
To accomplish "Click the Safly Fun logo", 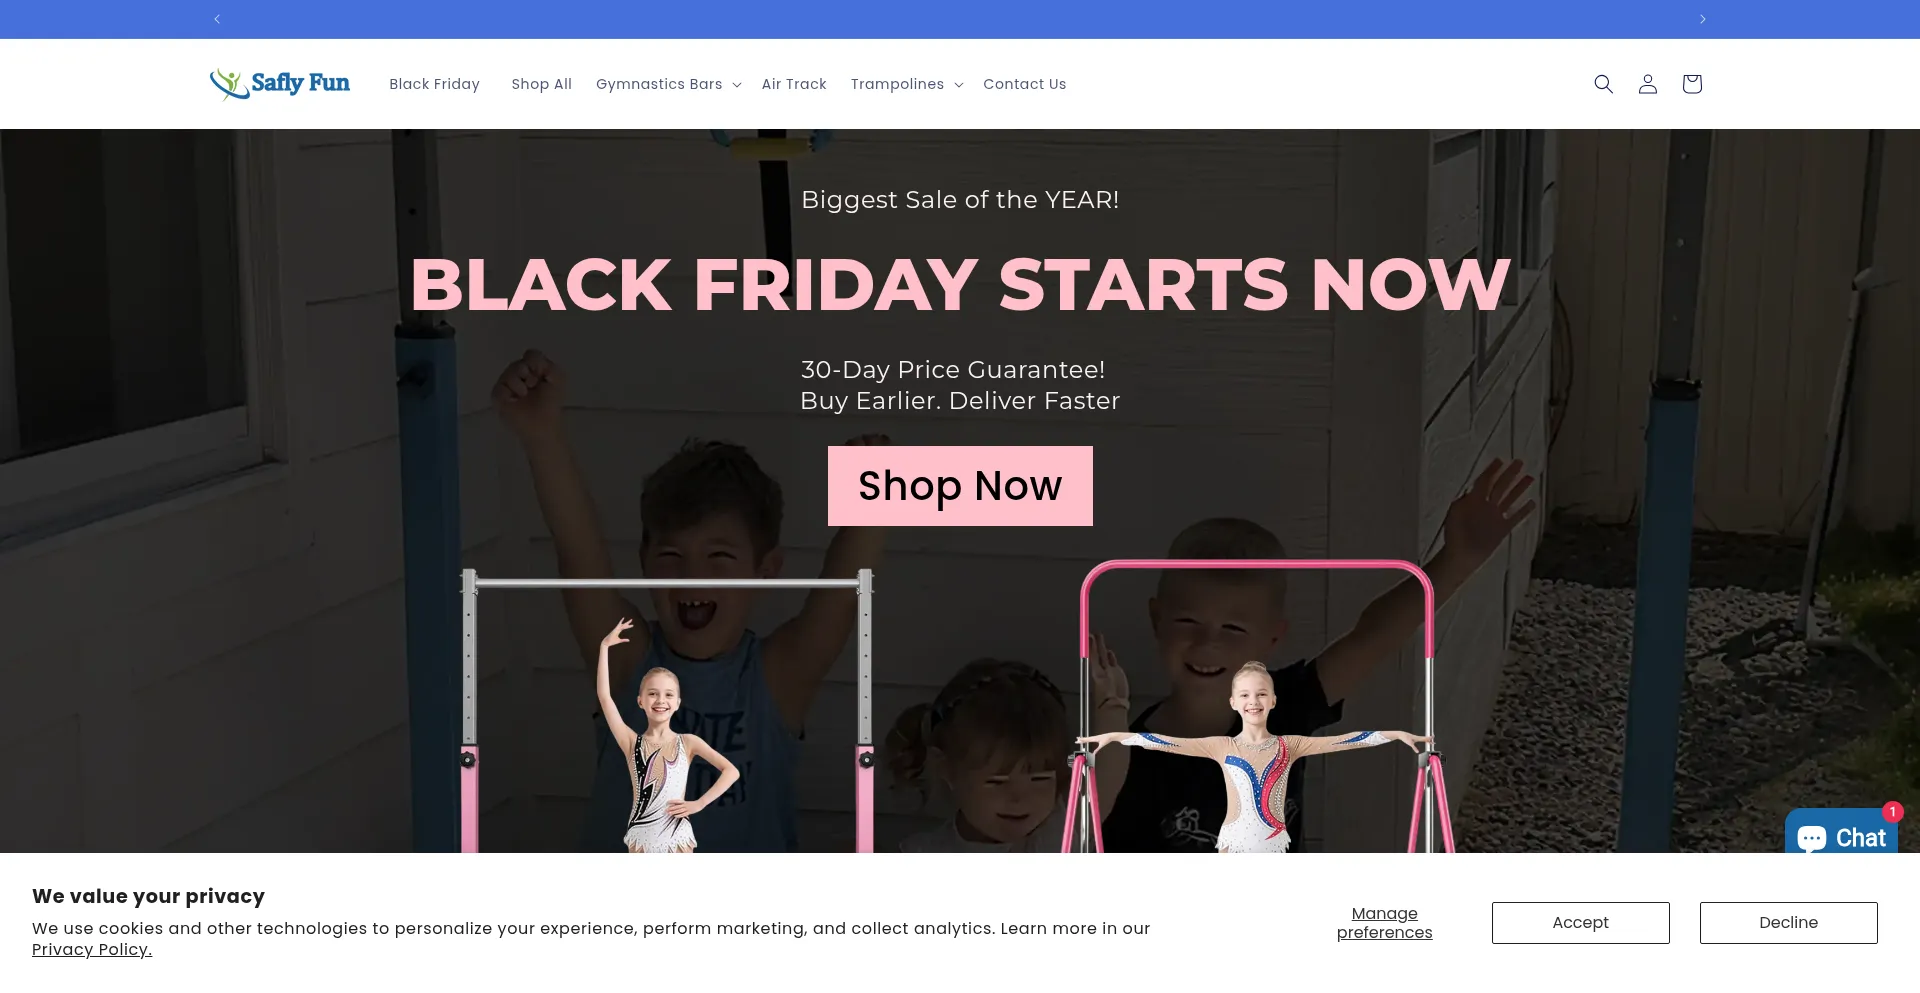I will coord(279,84).
